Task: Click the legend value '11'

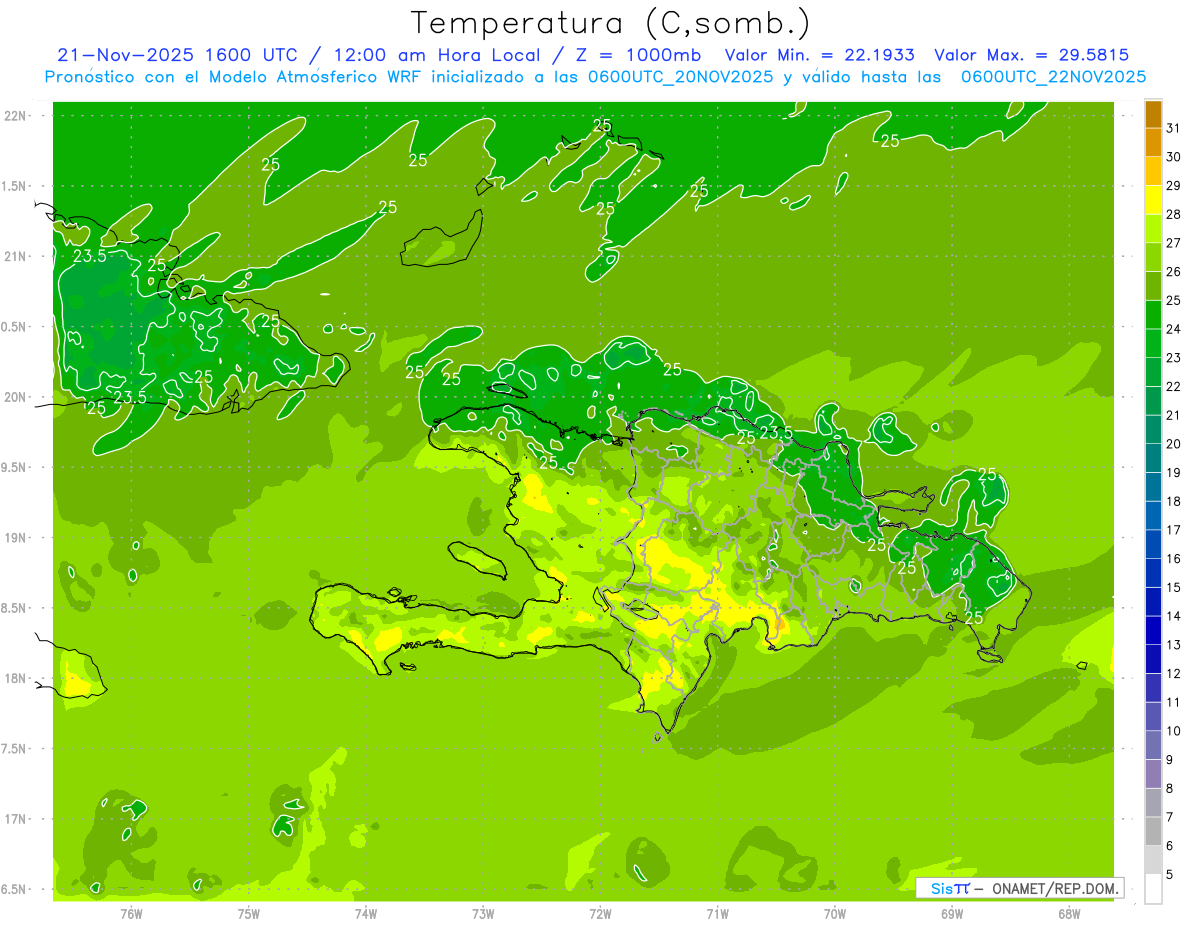Action: [1174, 703]
